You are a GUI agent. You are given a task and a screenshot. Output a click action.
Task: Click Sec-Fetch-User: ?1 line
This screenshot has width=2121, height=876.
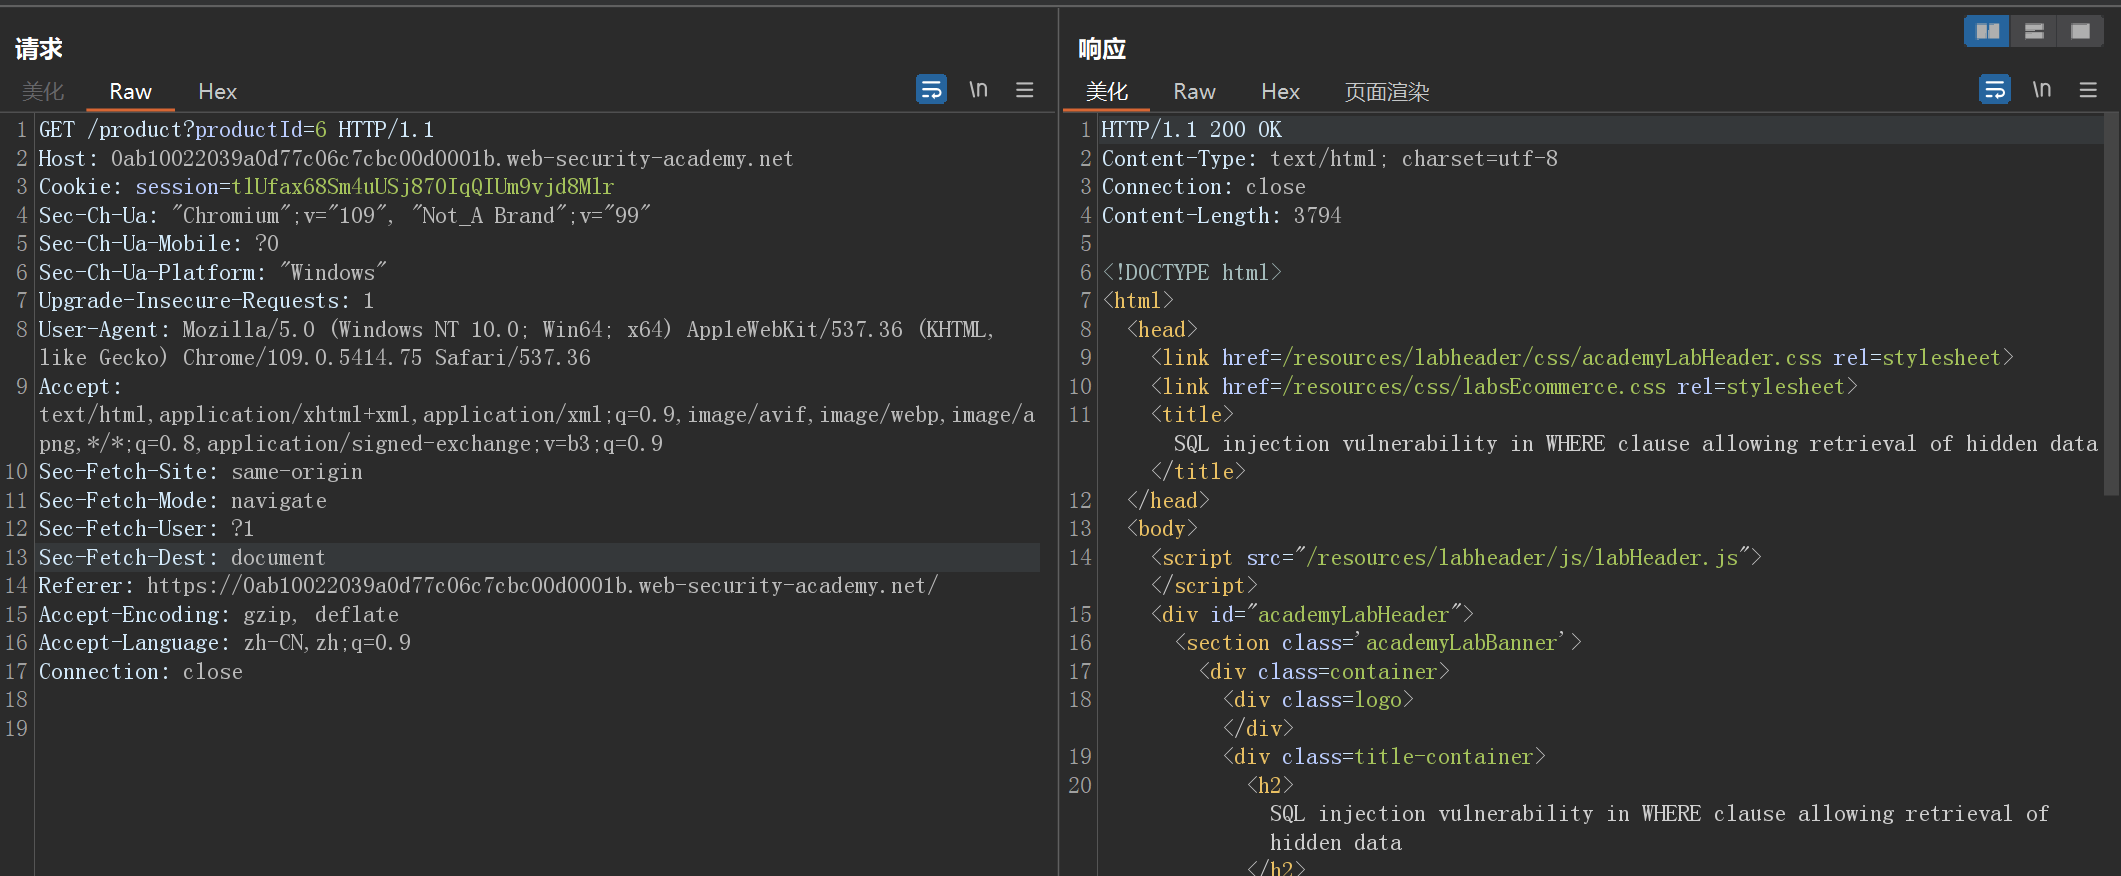pos(146,529)
